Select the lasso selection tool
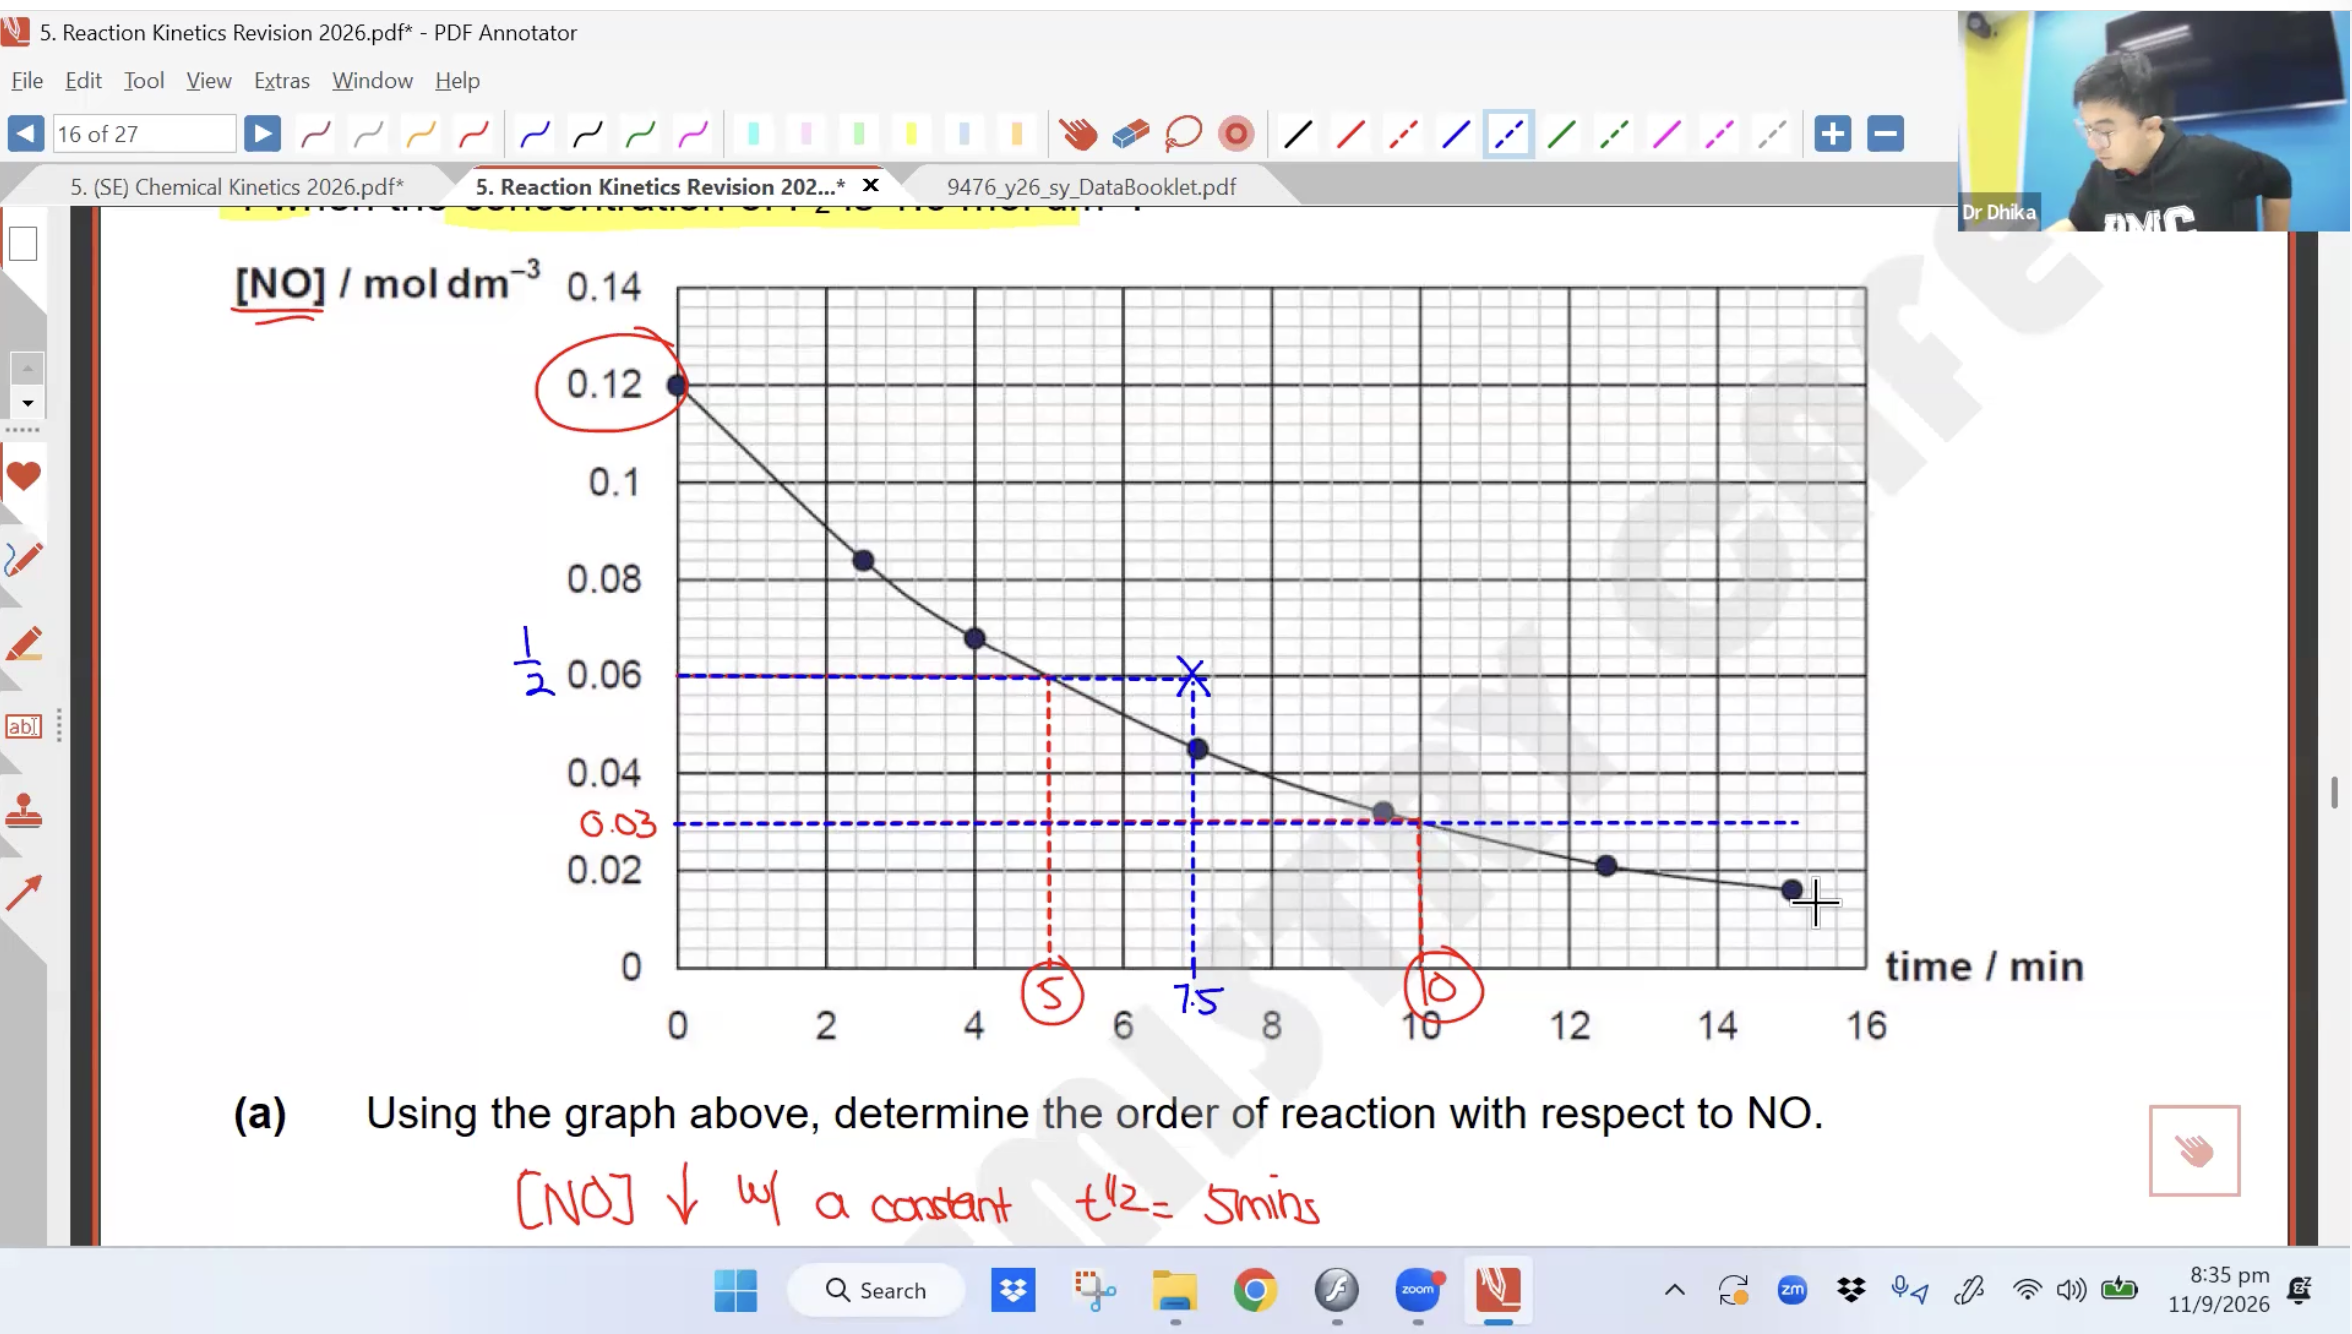This screenshot has height=1334, width=2352. [1184, 134]
